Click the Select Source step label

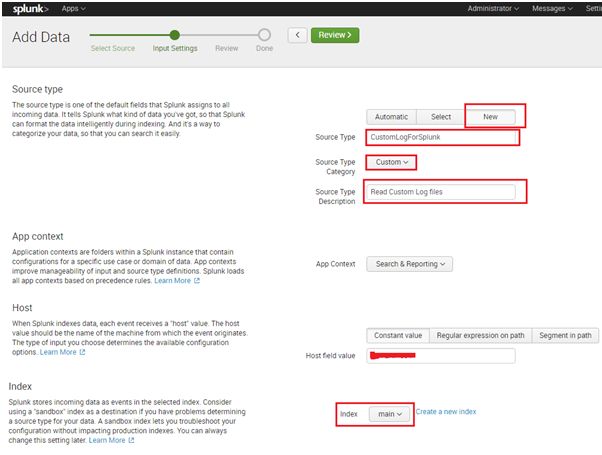click(x=113, y=48)
